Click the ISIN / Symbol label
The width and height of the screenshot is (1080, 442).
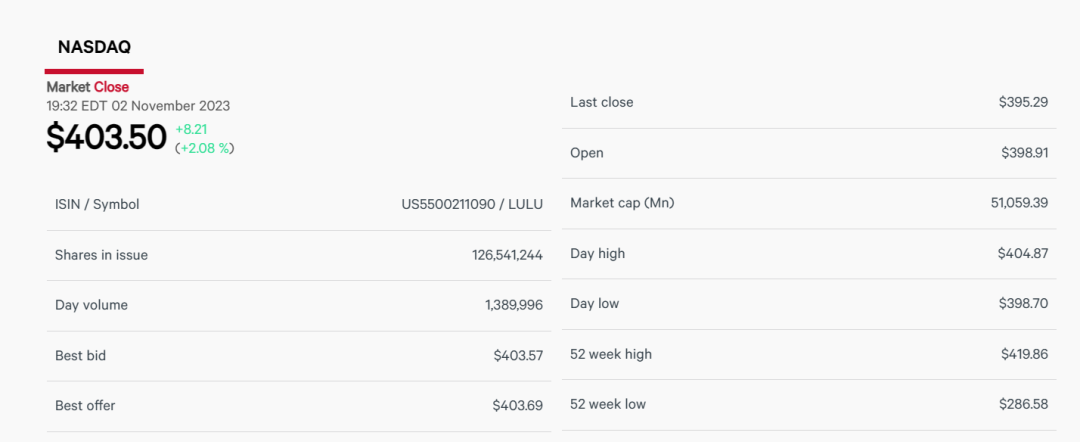(x=97, y=204)
